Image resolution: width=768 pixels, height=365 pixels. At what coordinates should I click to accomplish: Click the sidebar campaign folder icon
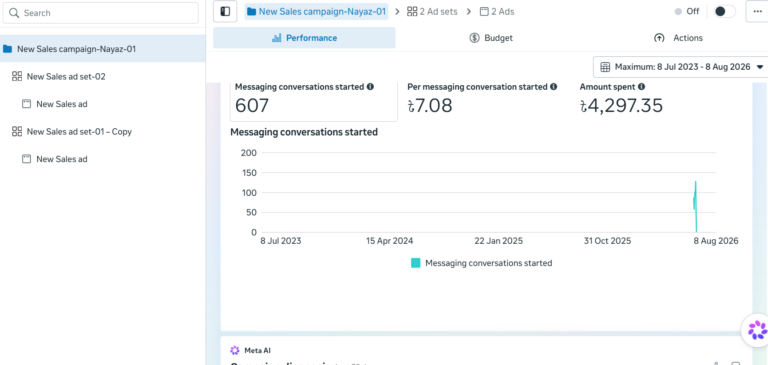coord(7,49)
